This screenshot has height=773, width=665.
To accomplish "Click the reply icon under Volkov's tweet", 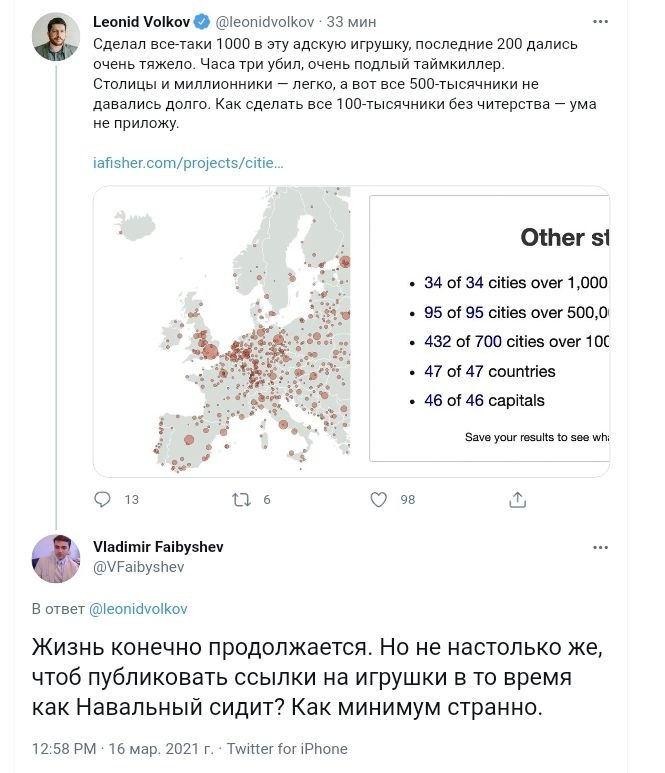I will (x=104, y=499).
